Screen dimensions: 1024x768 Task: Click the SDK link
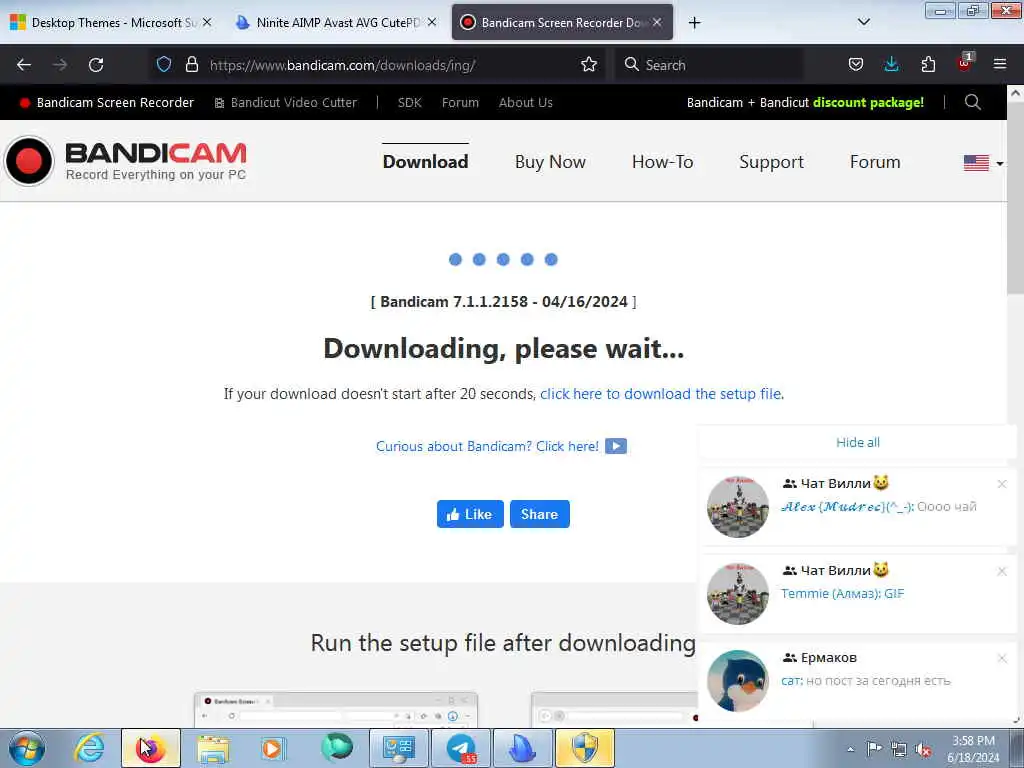point(409,103)
